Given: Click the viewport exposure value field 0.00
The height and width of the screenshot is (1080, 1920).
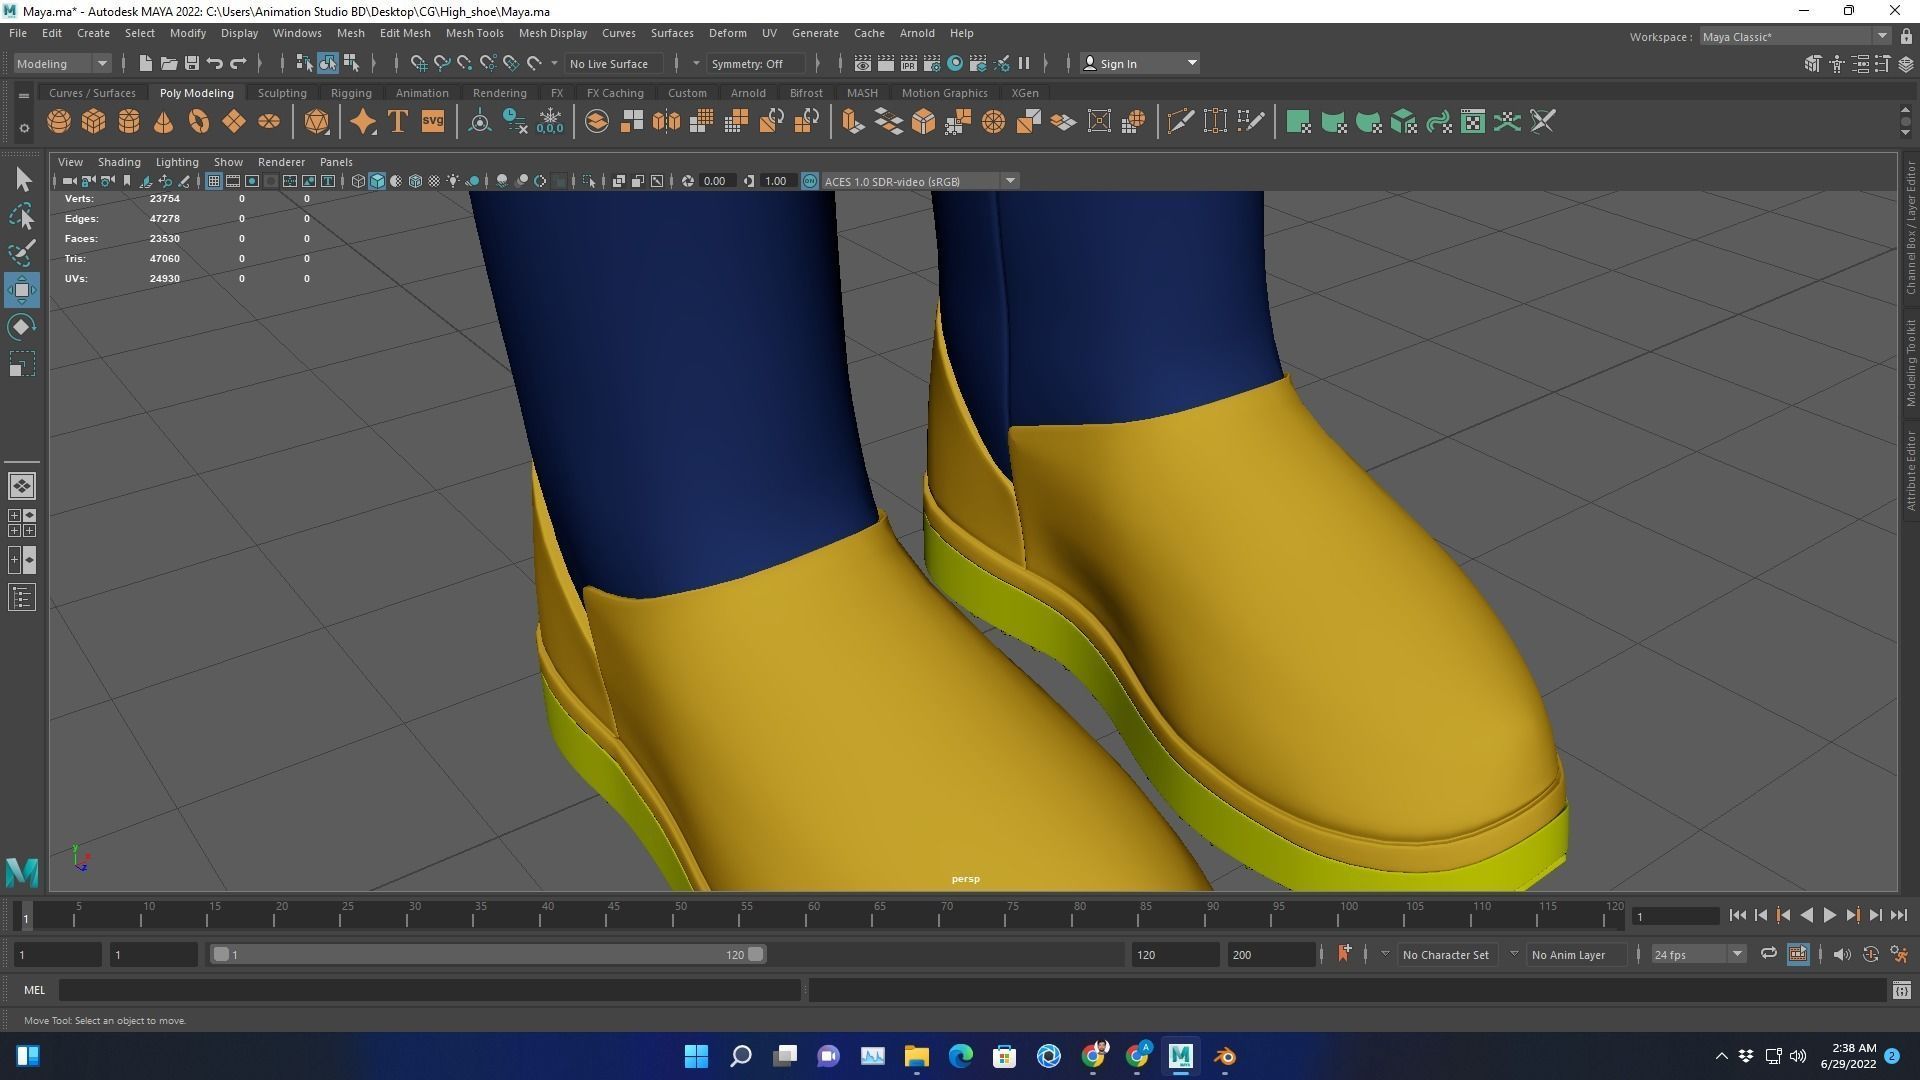Looking at the screenshot, I should click(715, 181).
